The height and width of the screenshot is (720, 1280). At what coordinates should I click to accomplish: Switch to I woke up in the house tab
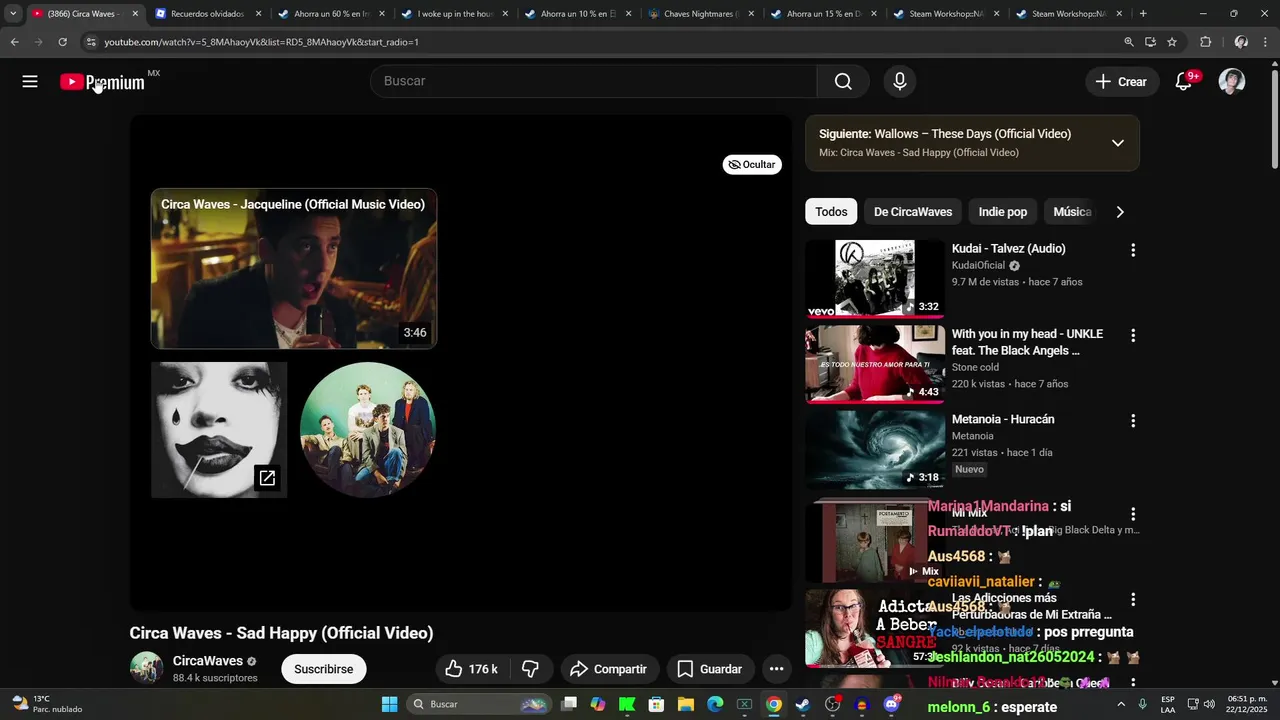coord(454,14)
